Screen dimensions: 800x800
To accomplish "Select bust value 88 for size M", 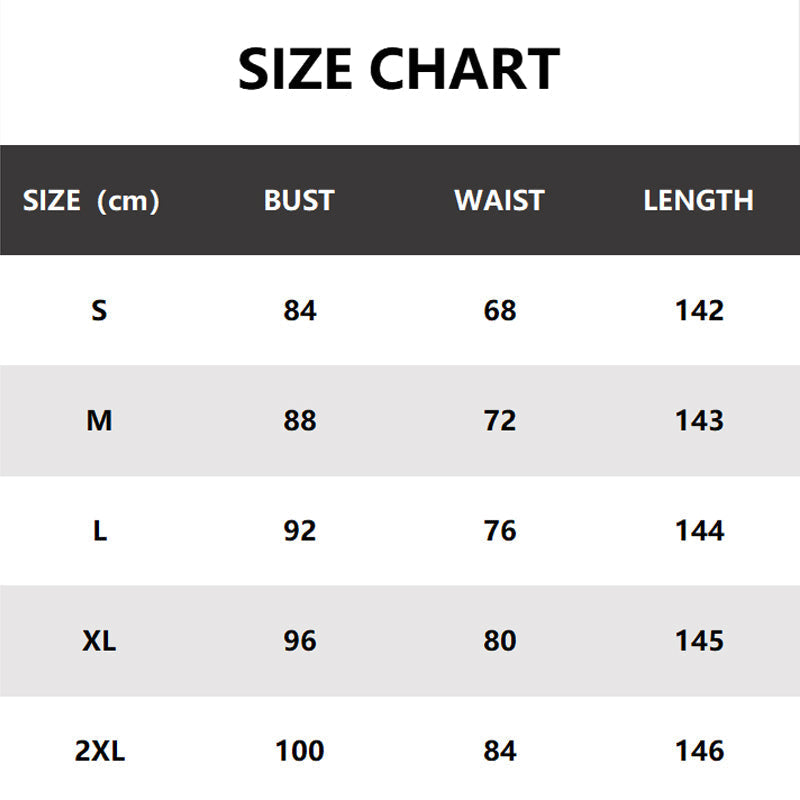I will (299, 420).
